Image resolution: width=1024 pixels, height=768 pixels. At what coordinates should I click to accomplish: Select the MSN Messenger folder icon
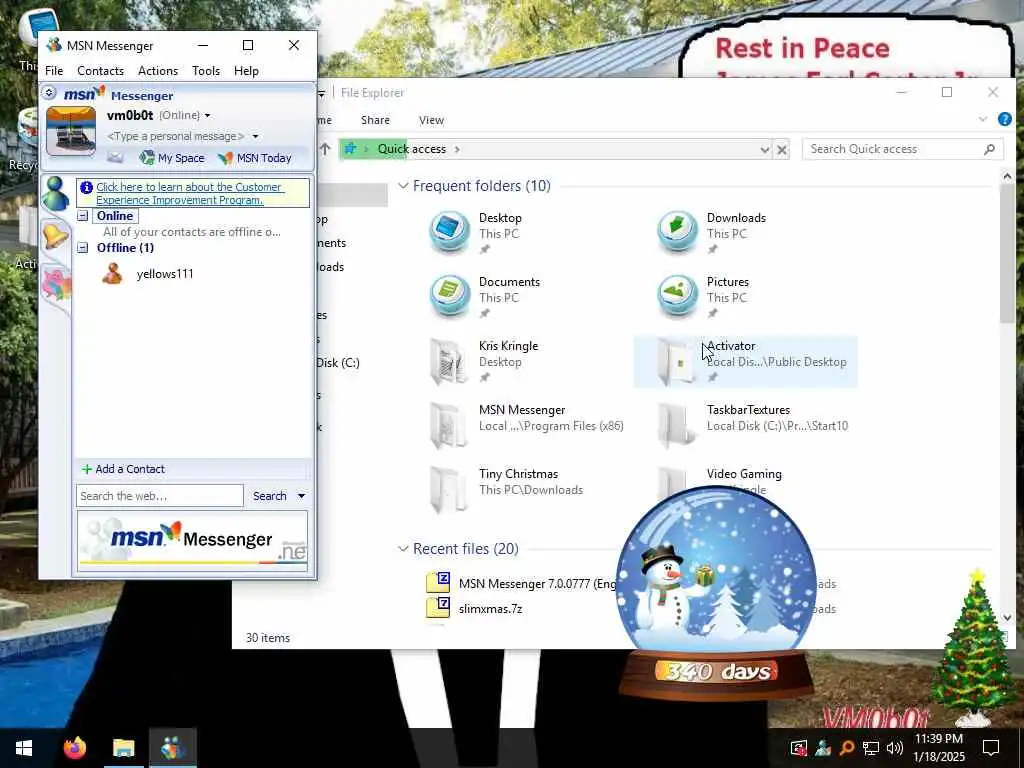coord(449,424)
